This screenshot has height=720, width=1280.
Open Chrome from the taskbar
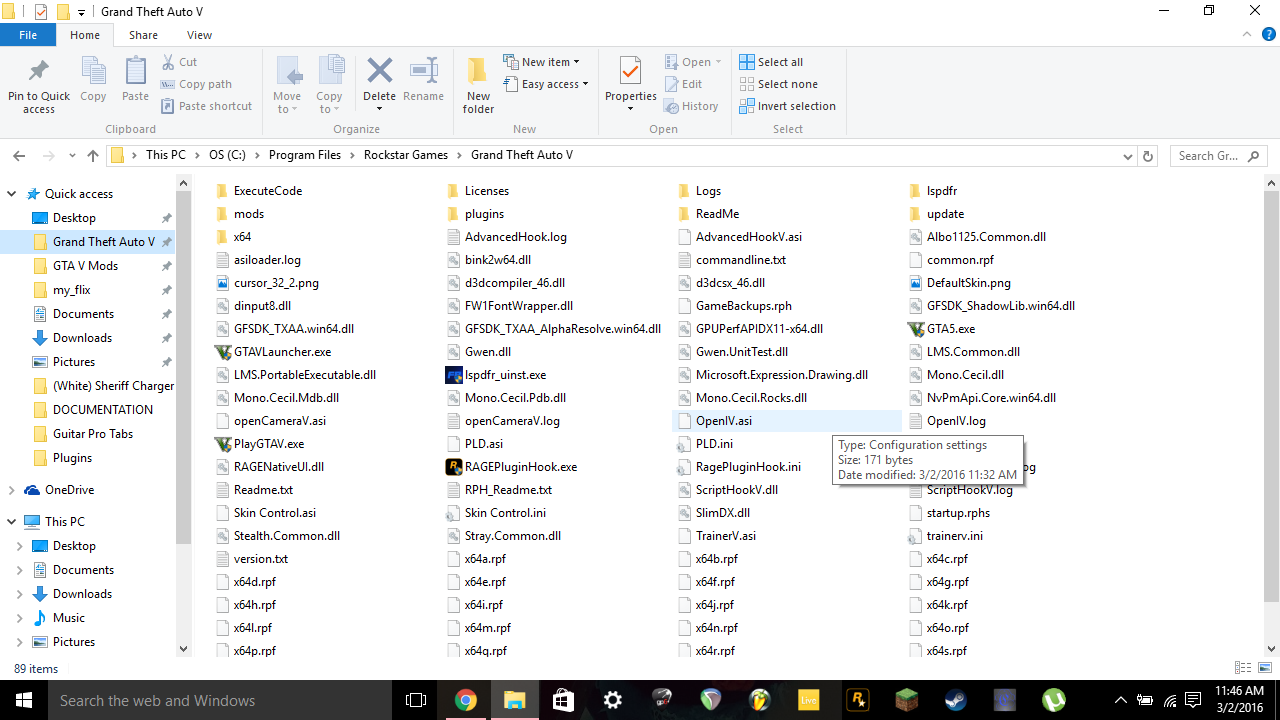pyautogui.click(x=465, y=700)
